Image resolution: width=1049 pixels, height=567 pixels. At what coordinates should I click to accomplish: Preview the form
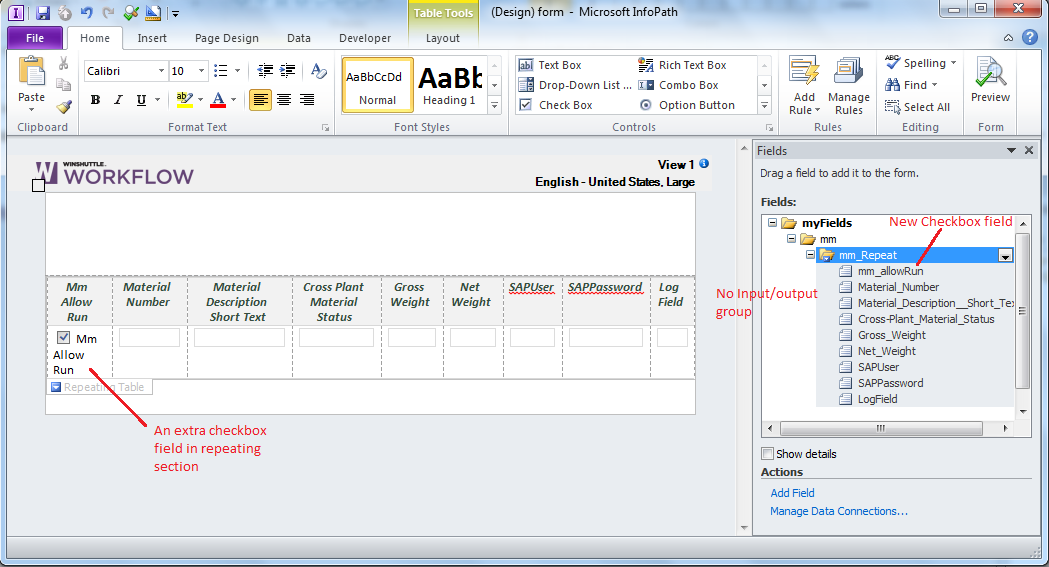(990, 80)
